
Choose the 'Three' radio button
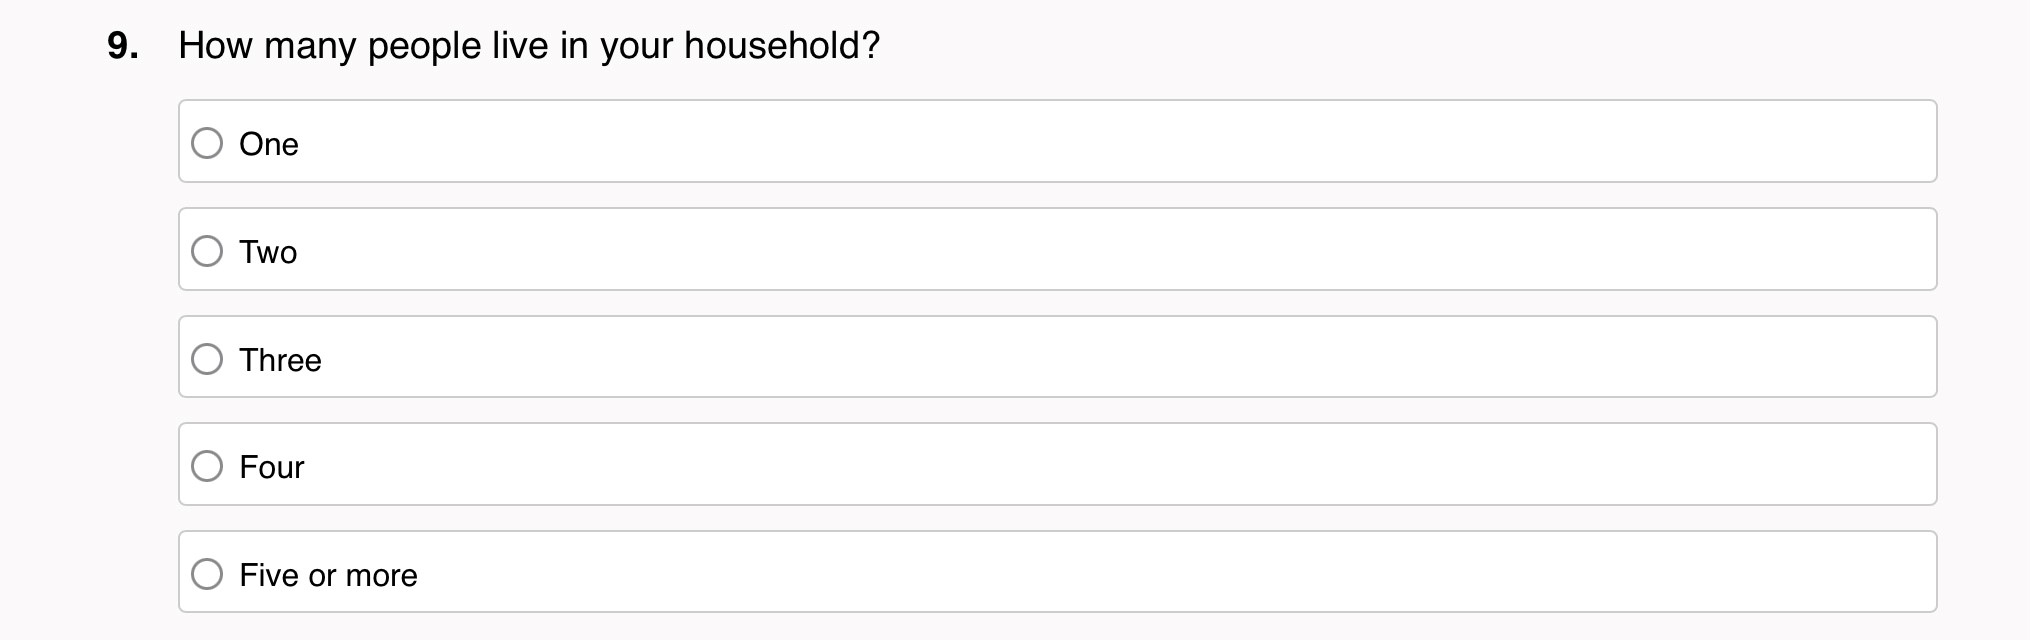(207, 359)
